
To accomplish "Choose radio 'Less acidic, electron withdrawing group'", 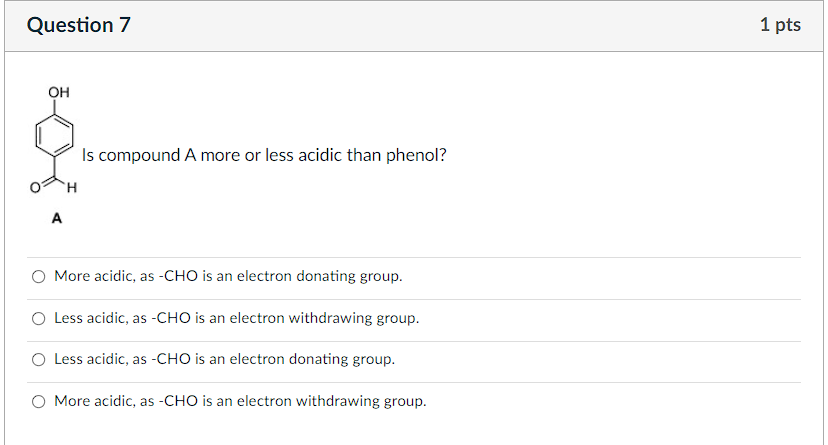I will click(39, 318).
